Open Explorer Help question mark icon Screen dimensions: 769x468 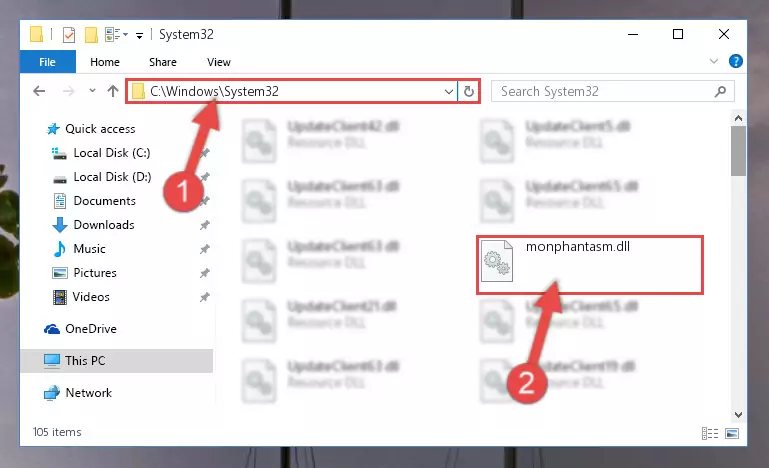pos(735,61)
